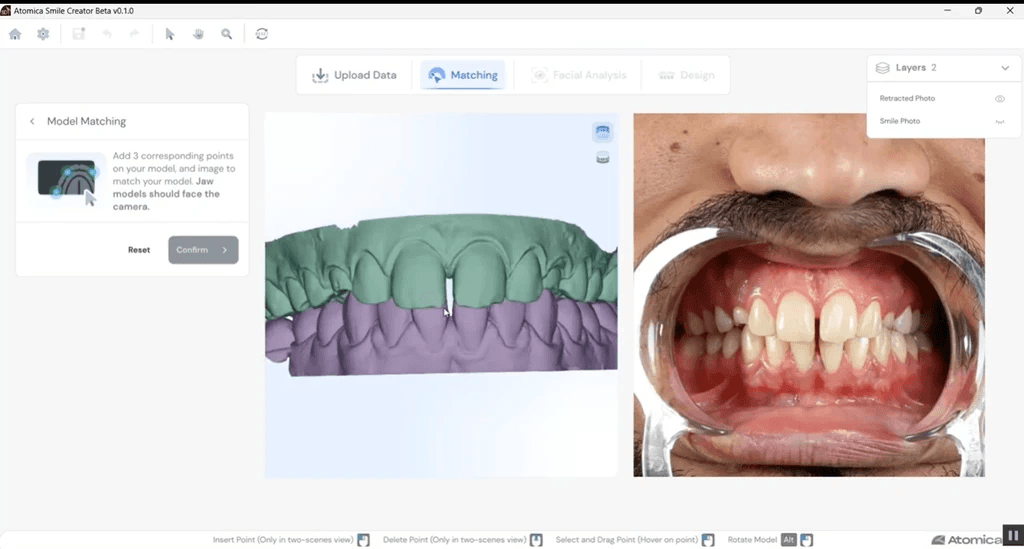Click the model matching instruction thumbnail
Image resolution: width=1024 pixels, height=549 pixels.
(67, 180)
